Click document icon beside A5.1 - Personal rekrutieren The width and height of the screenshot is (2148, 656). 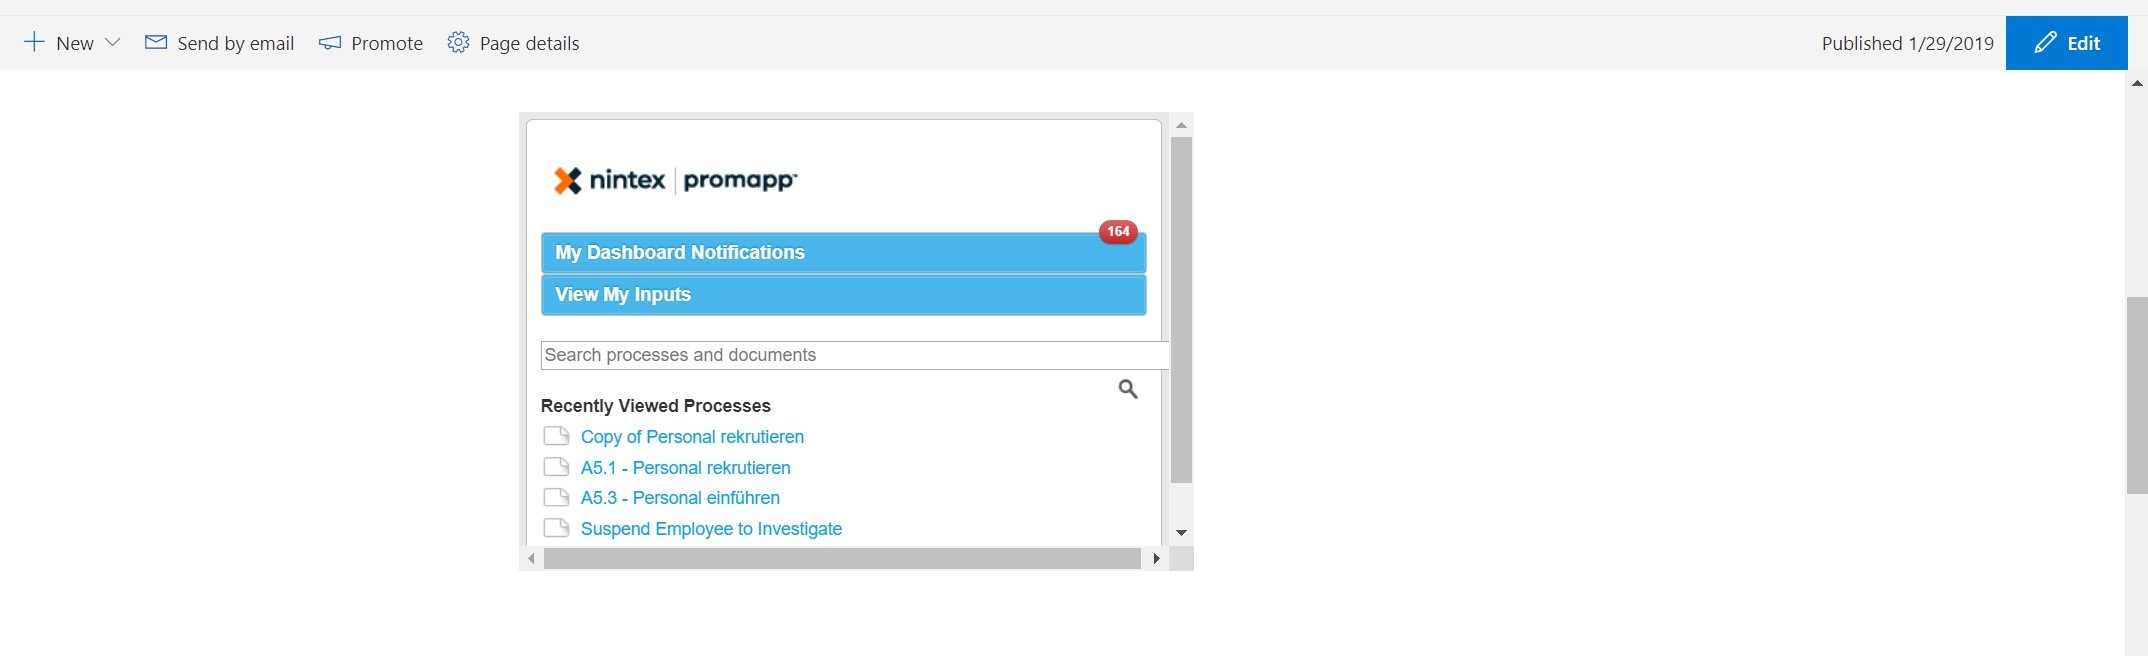(556, 467)
